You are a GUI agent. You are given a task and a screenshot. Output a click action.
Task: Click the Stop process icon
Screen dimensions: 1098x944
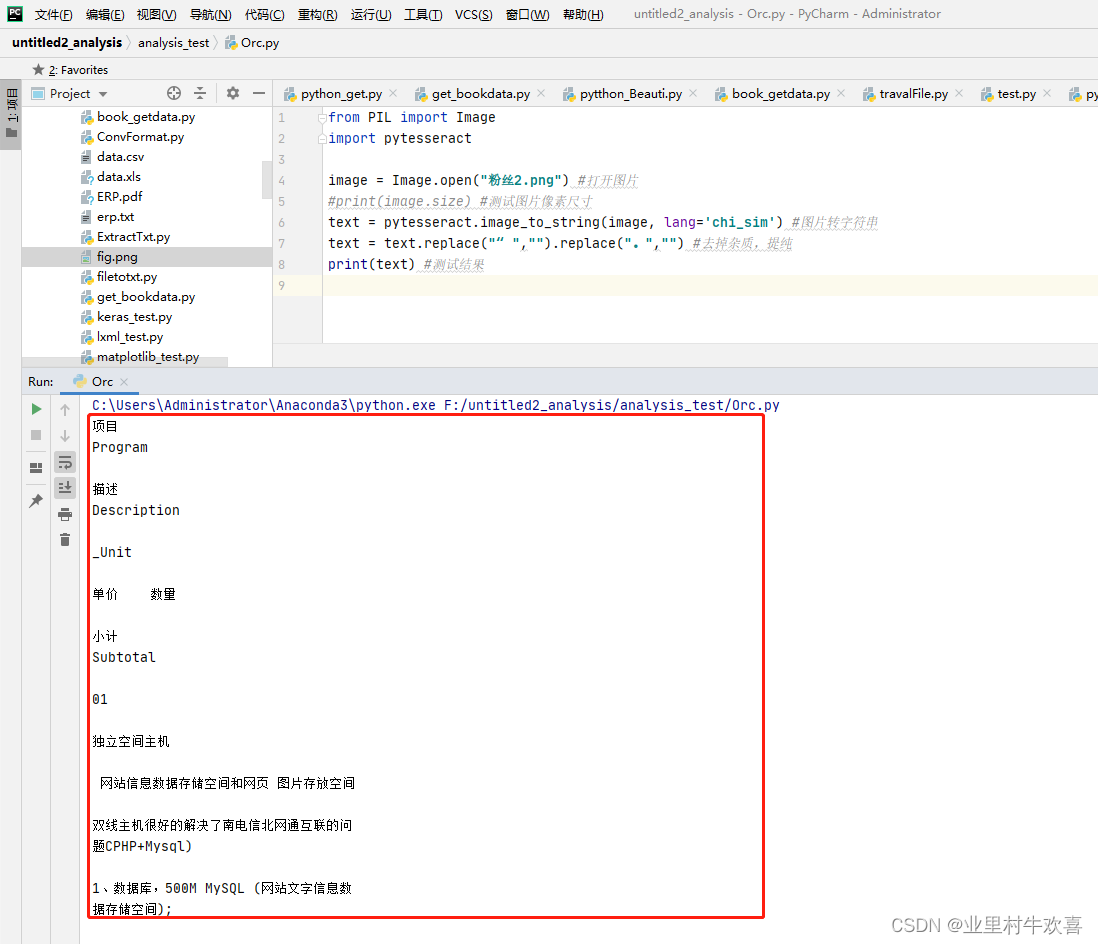click(x=36, y=435)
